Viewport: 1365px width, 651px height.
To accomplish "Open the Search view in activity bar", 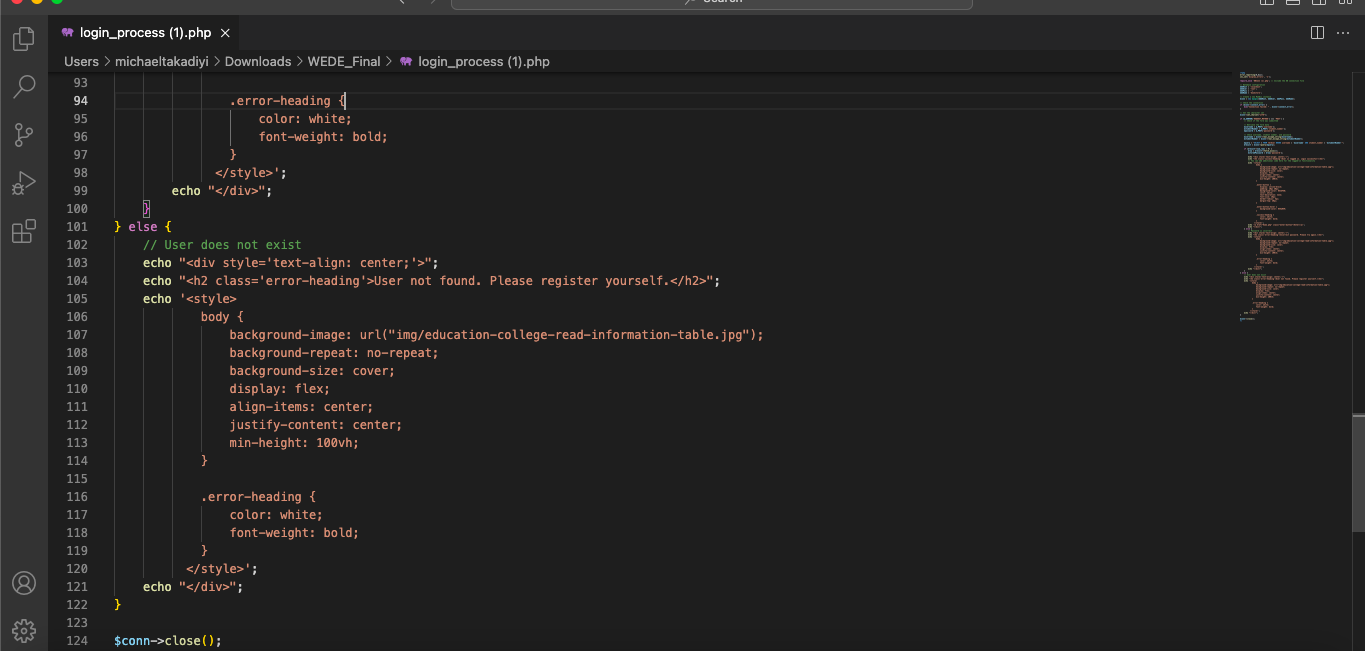I will tap(24, 87).
